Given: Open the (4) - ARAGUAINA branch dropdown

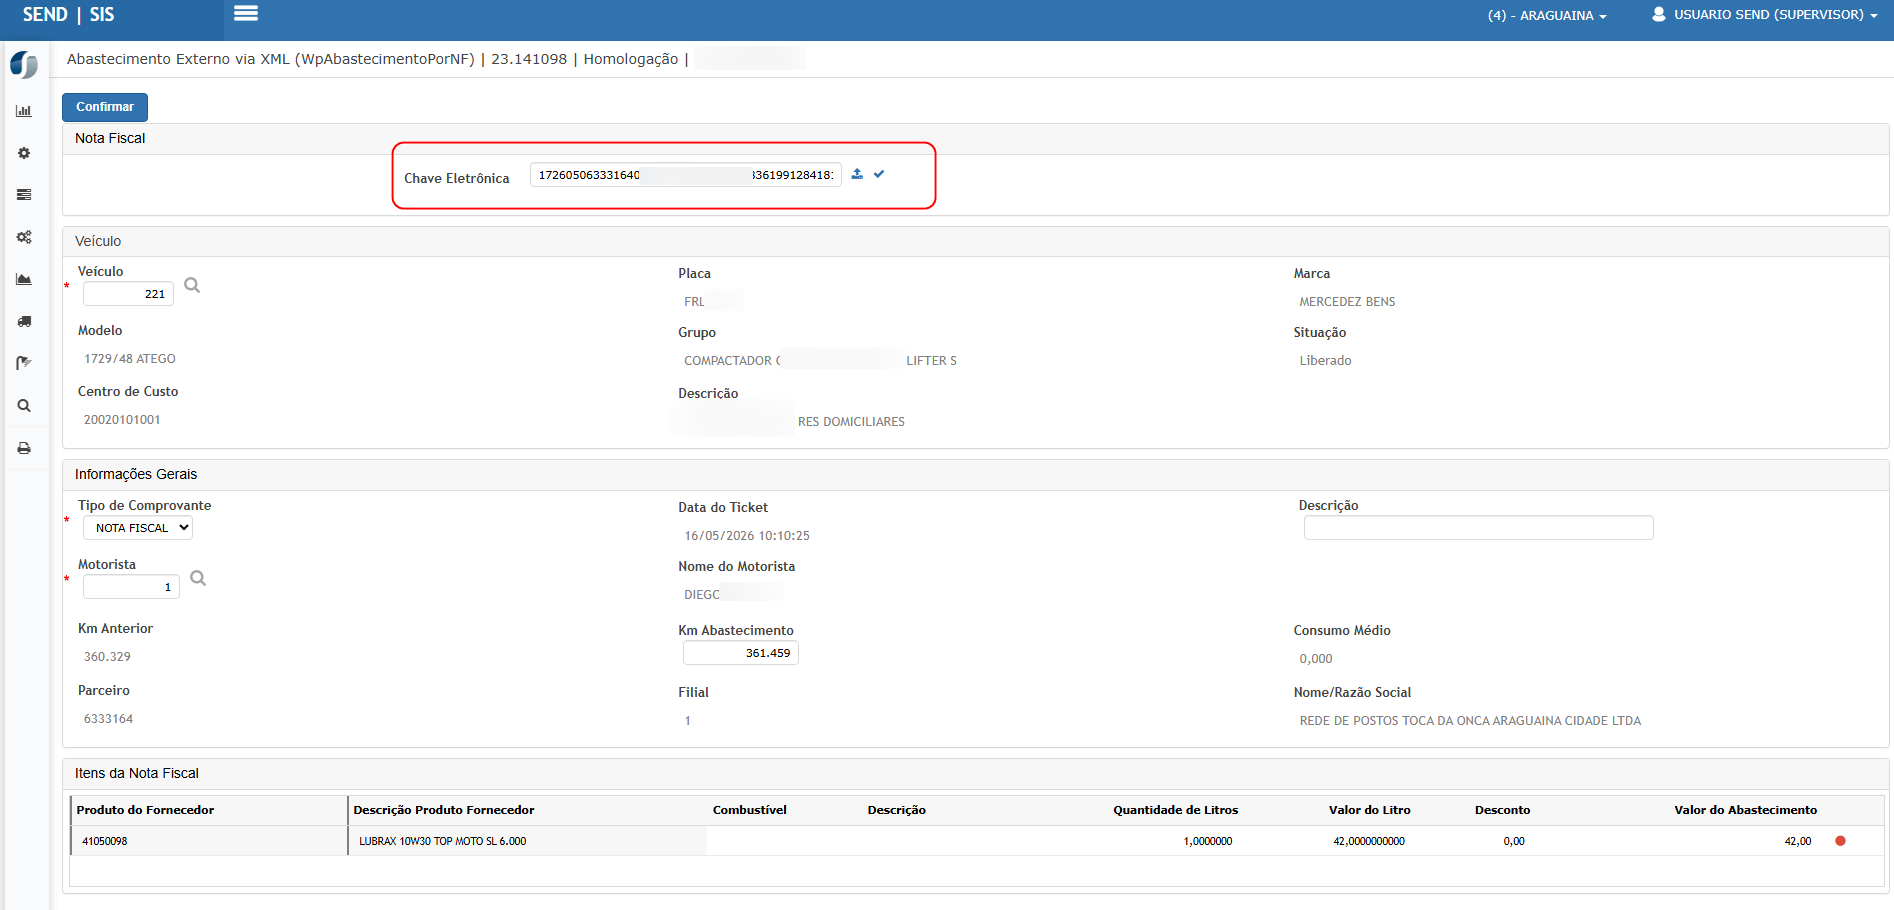Looking at the screenshot, I should [x=1547, y=16].
